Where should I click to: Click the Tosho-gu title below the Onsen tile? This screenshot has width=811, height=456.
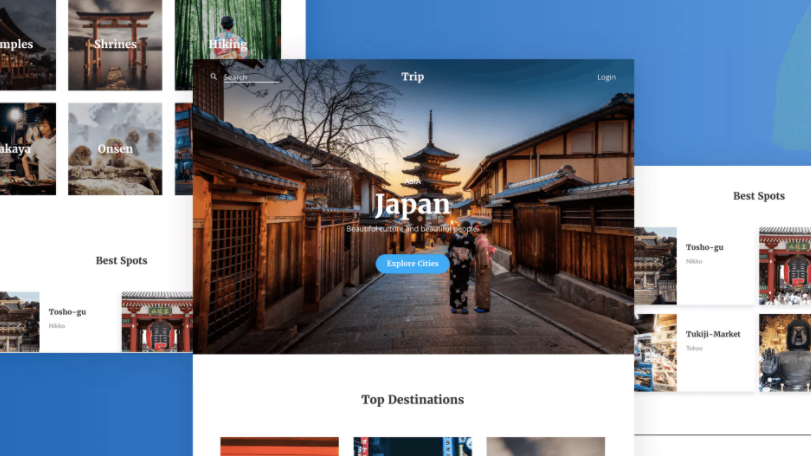tap(67, 312)
